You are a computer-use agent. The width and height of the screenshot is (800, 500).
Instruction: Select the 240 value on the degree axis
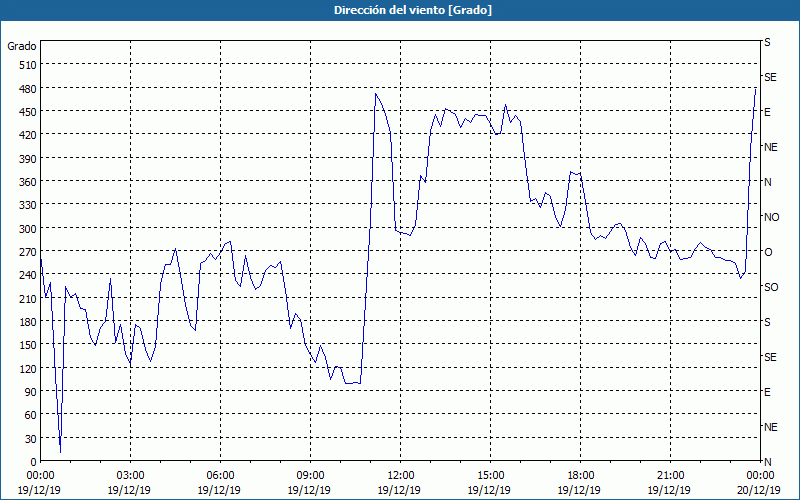(28, 276)
